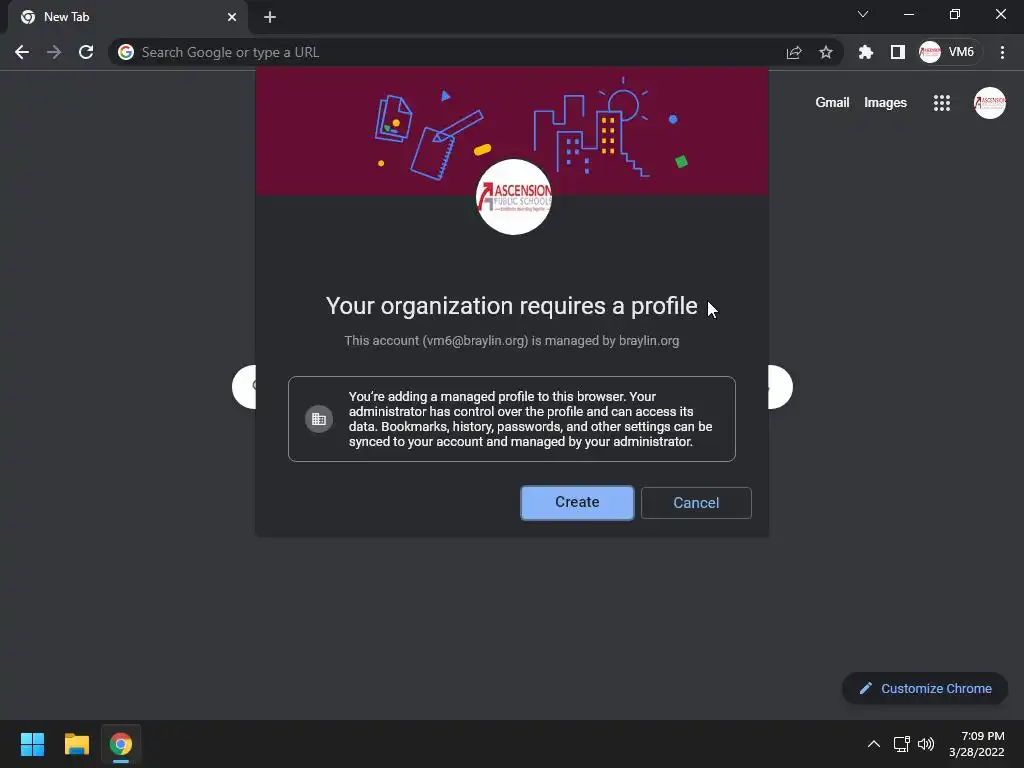
Task: Open File Explorer from the taskbar
Action: [76, 744]
